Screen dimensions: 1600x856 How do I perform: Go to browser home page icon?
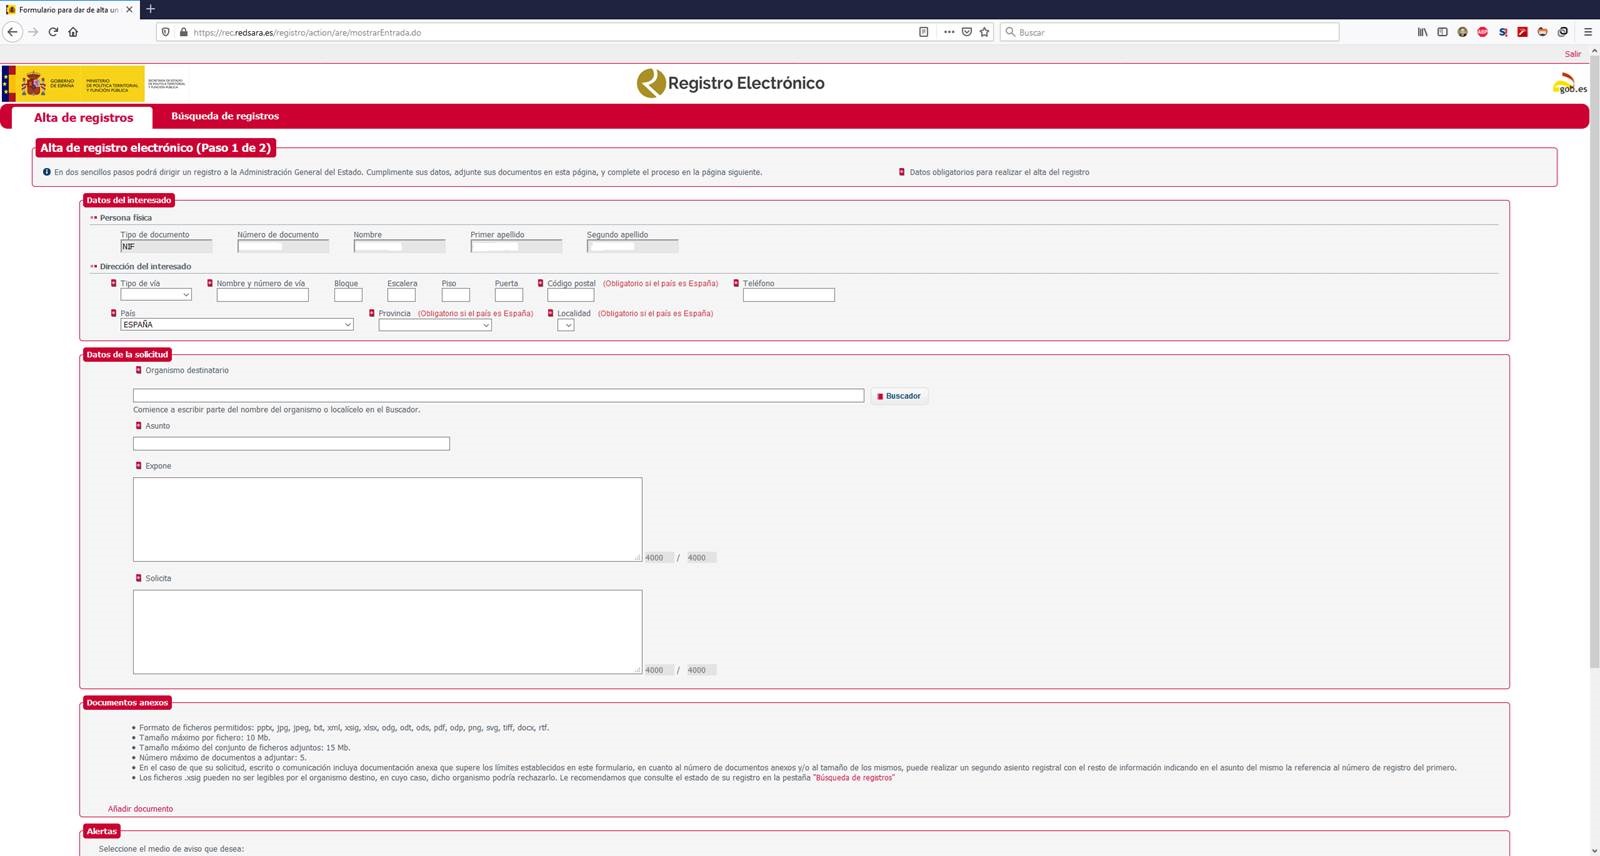tap(73, 32)
